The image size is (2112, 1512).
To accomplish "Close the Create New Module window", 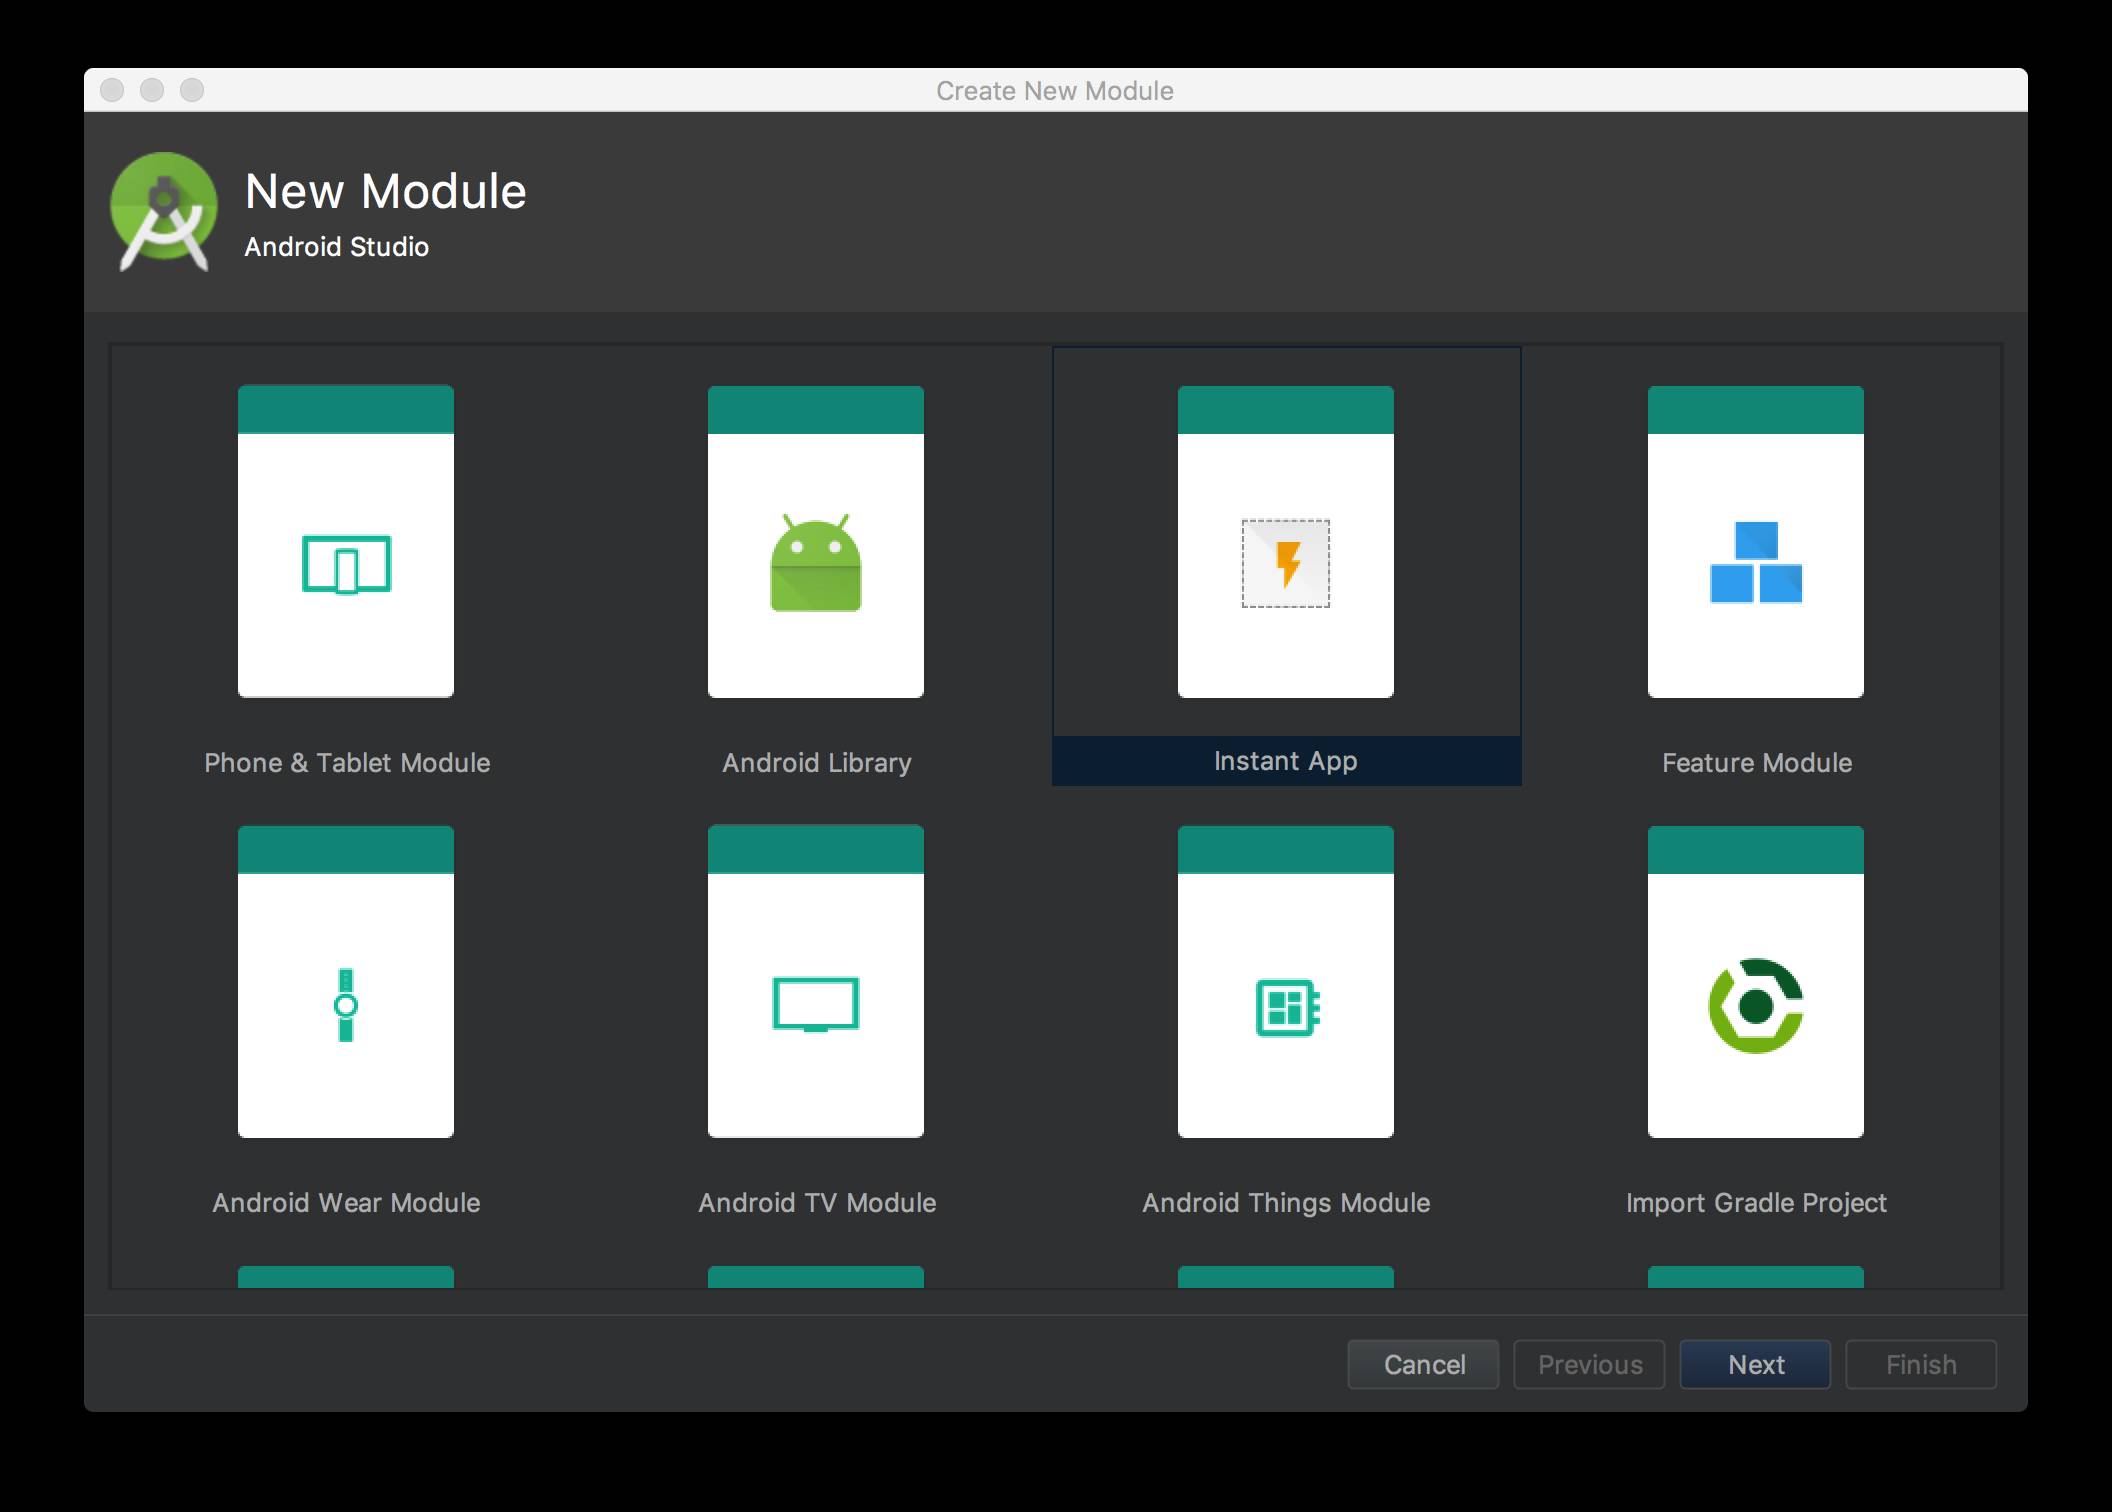I will coord(112,90).
